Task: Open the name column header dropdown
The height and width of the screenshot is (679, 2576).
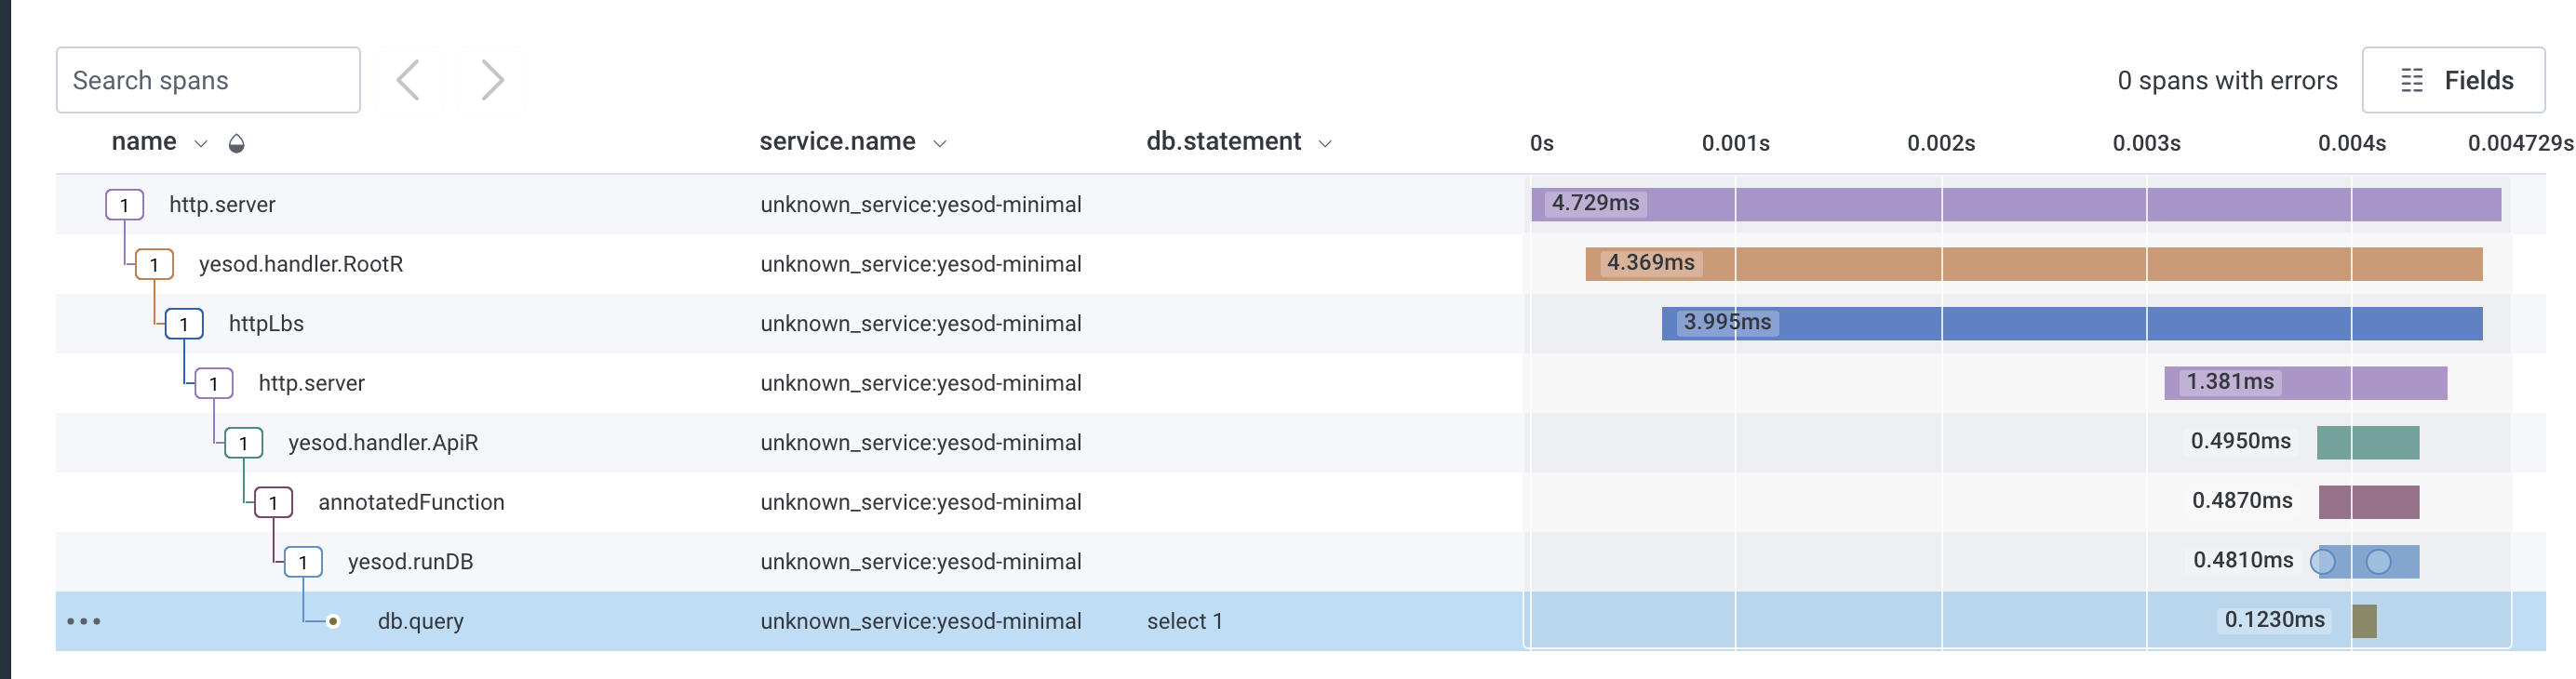Action: tap(200, 141)
